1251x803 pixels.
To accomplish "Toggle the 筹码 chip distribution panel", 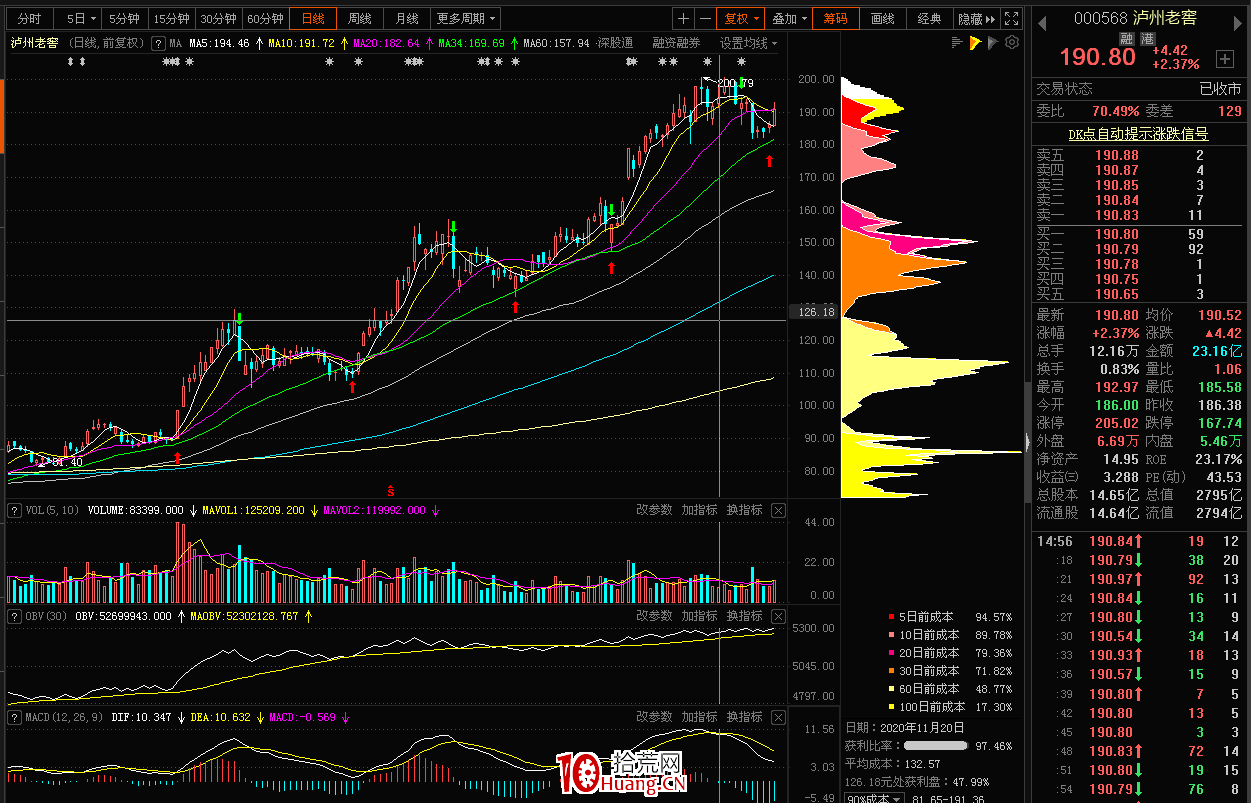I will (835, 19).
